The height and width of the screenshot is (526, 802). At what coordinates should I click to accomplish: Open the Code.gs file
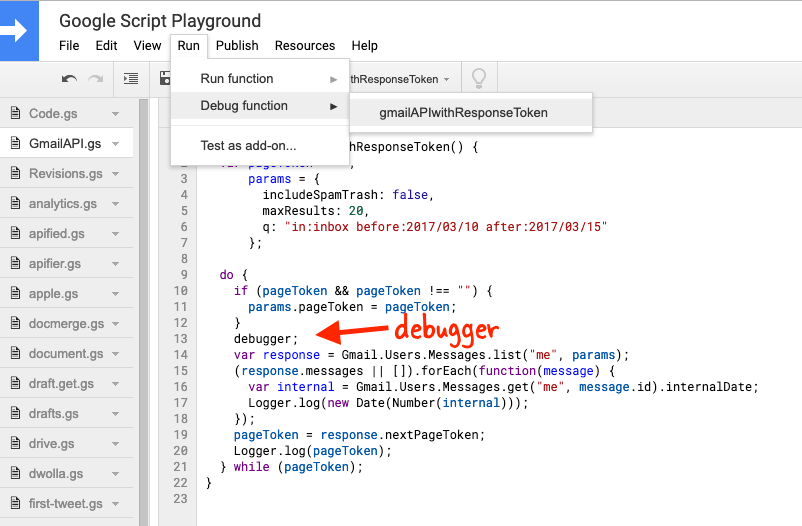click(53, 114)
